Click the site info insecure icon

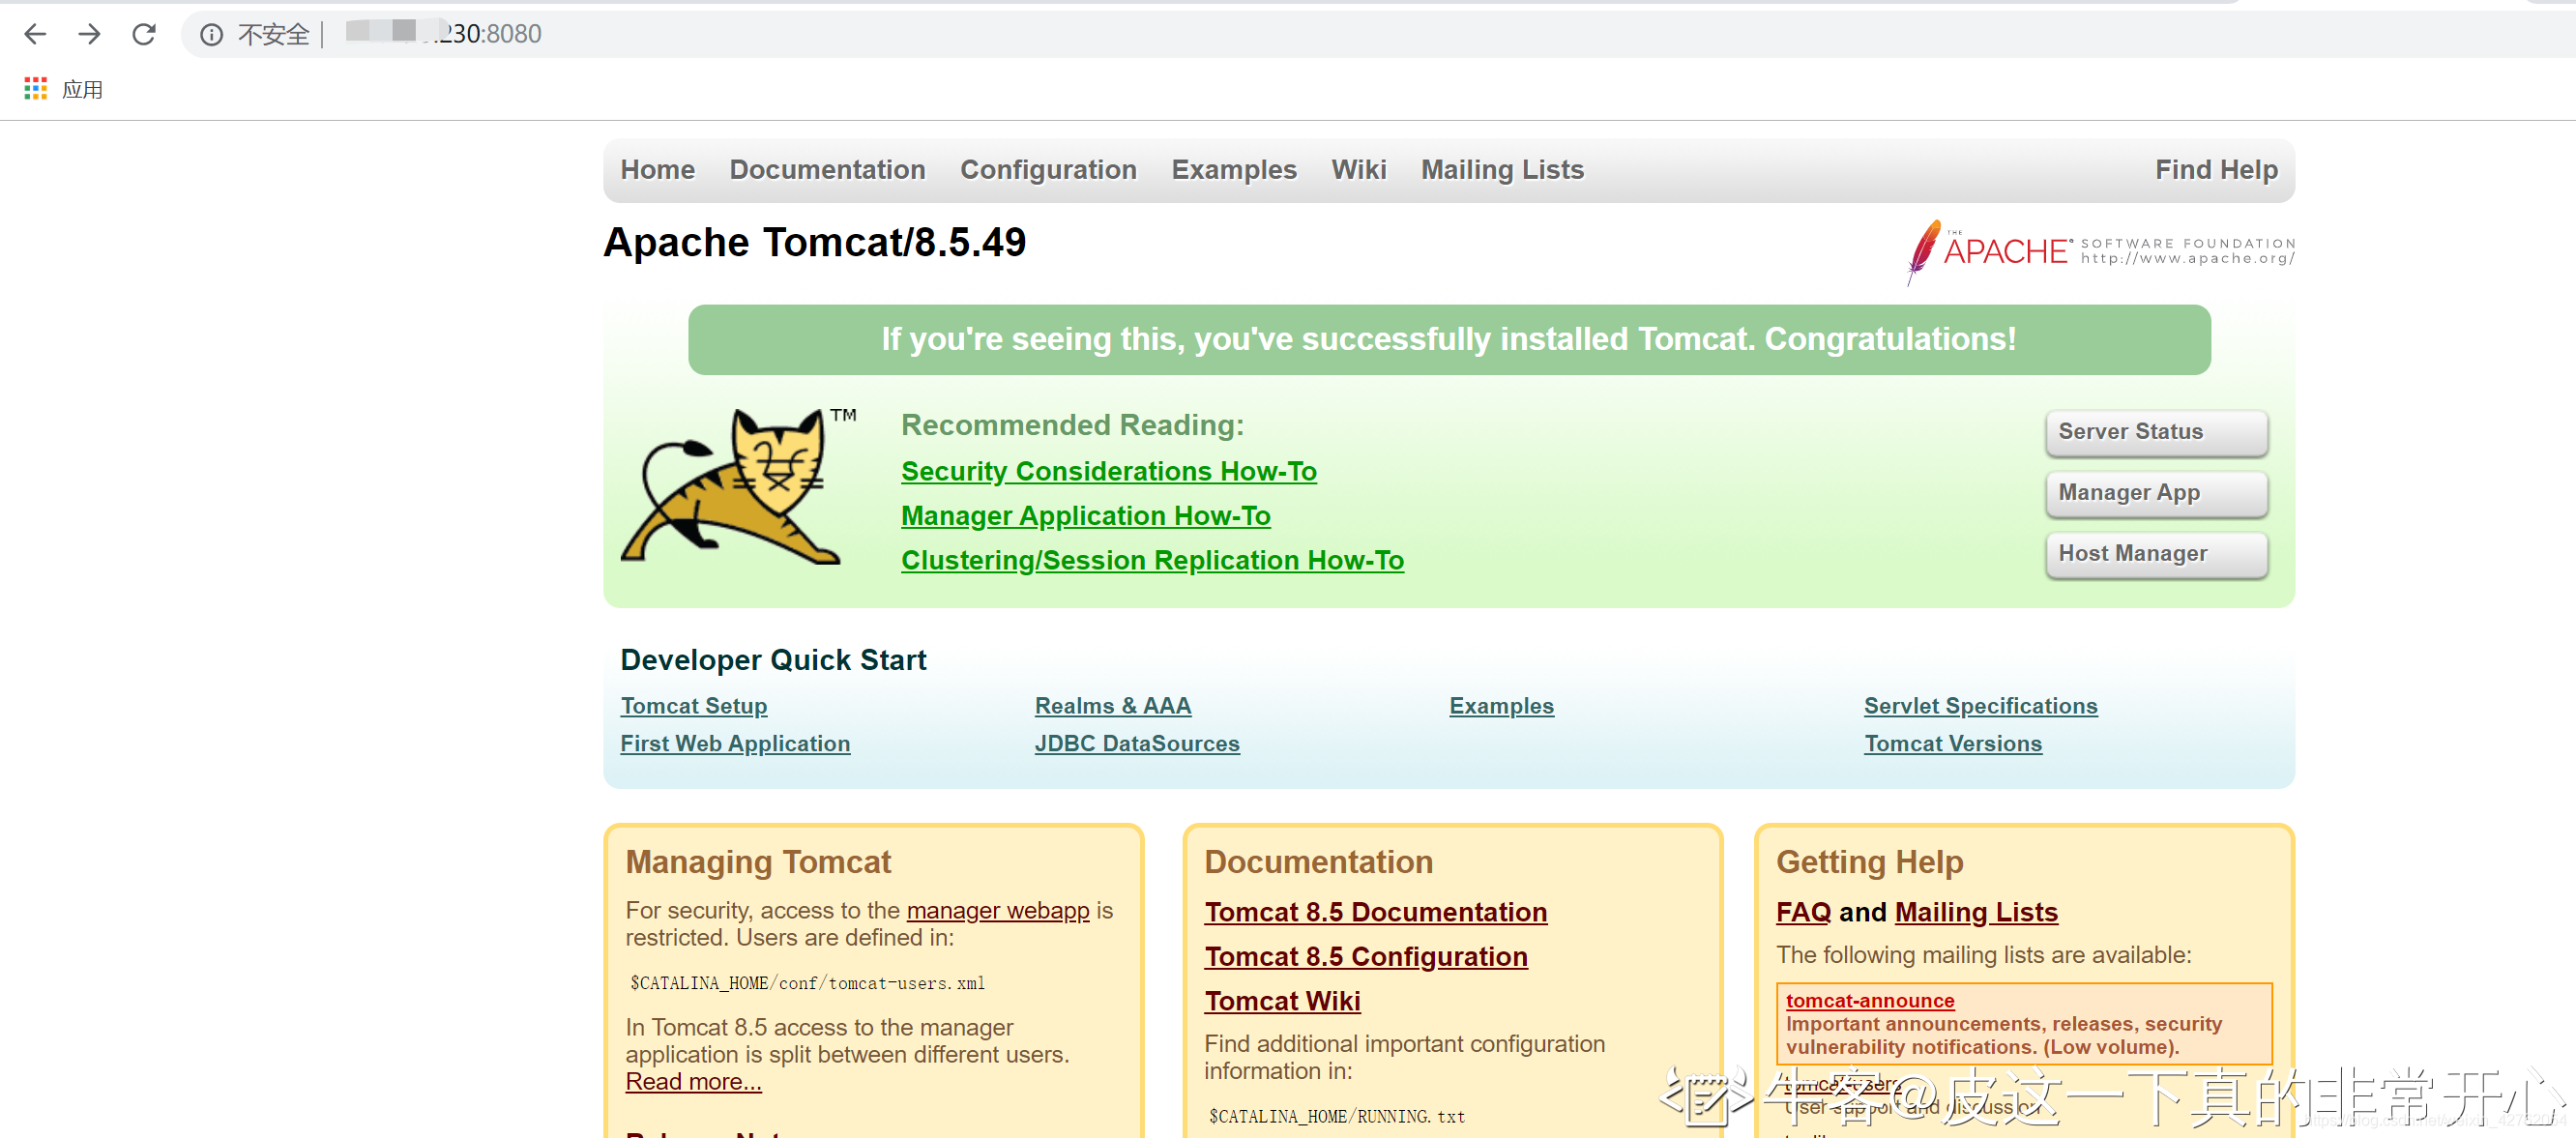211,35
